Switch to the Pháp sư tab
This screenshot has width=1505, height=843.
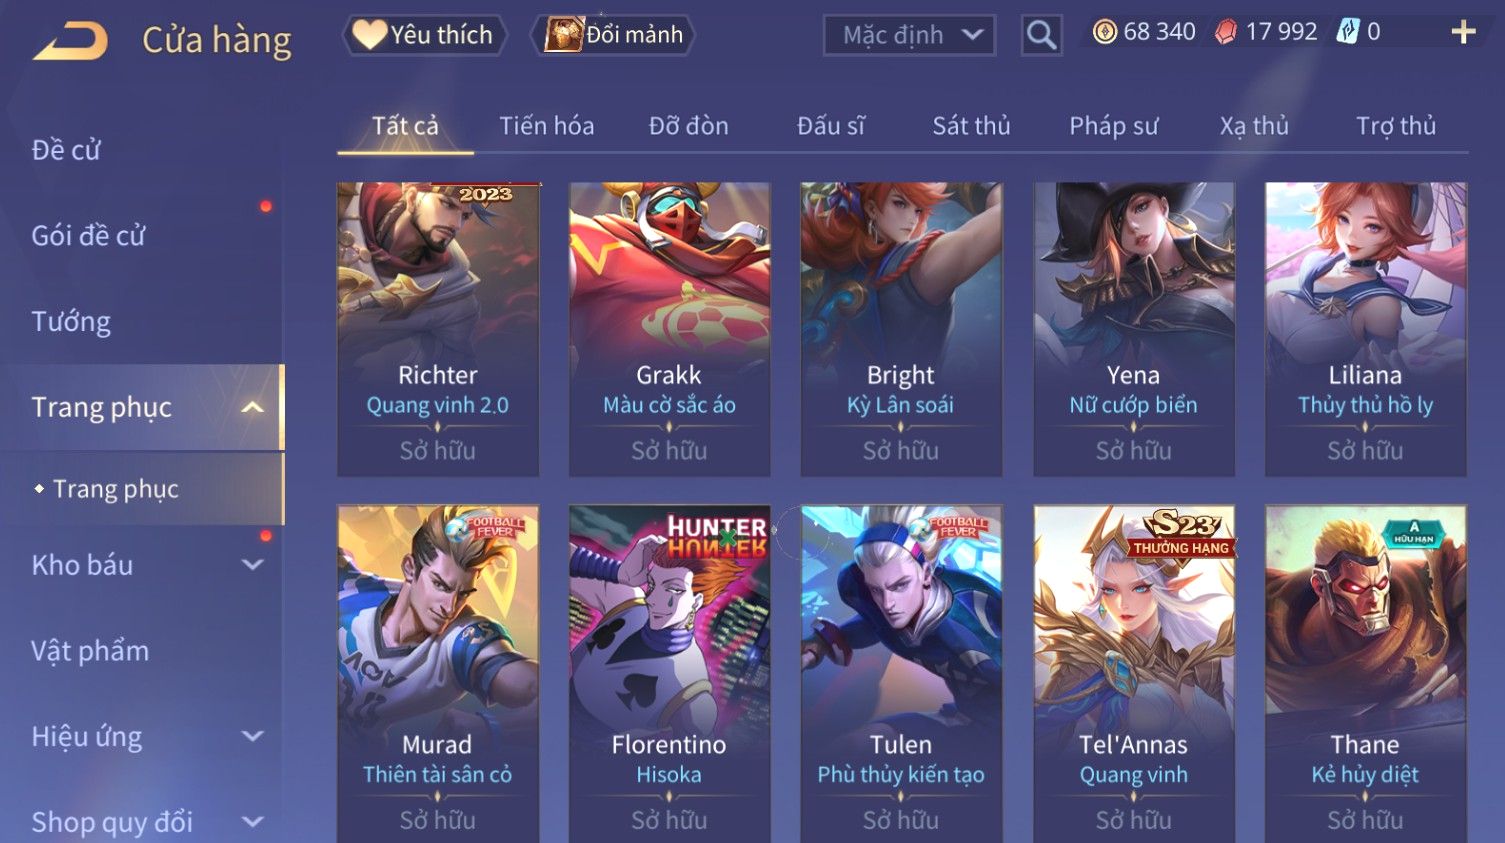coord(1113,126)
